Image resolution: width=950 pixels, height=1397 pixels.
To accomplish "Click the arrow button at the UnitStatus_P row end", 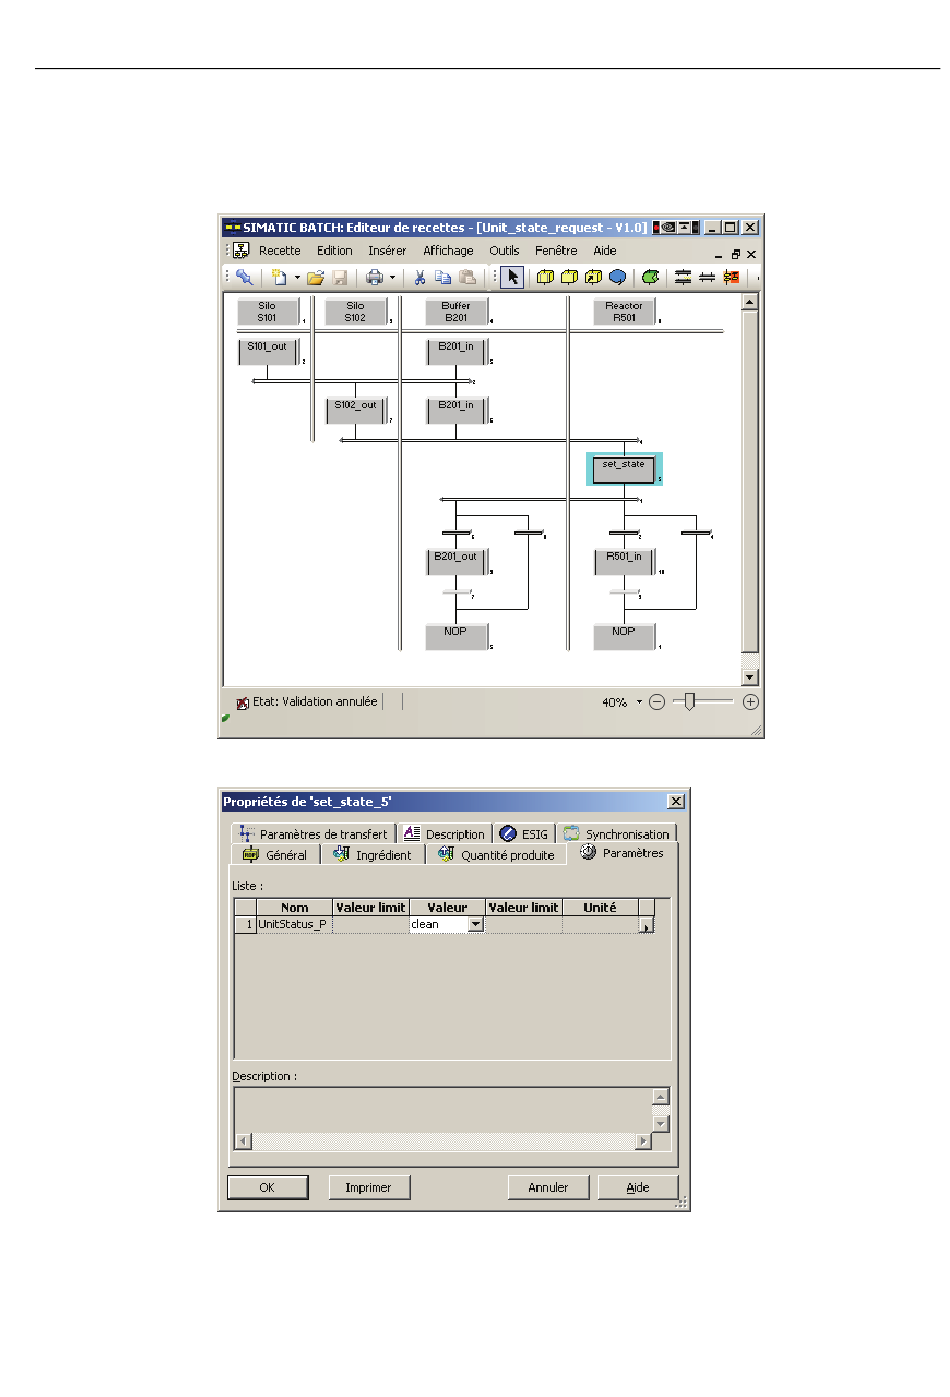I will 646,926.
